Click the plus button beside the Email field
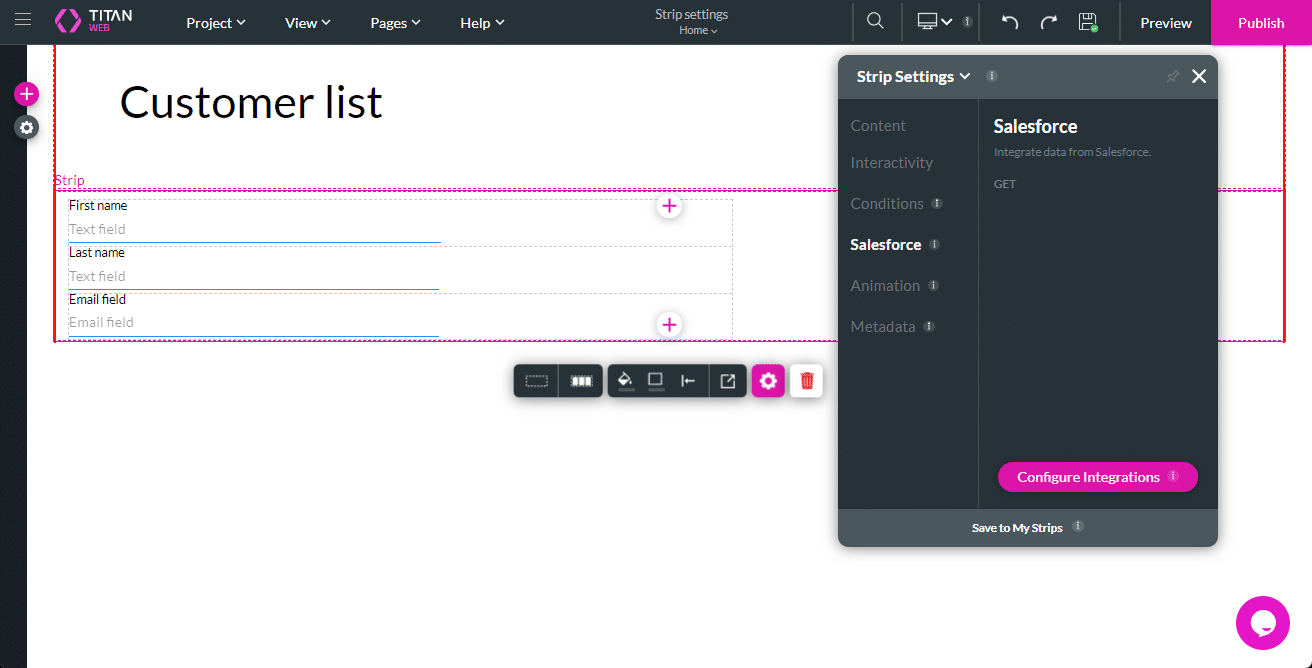The width and height of the screenshot is (1312, 668). 669,324
